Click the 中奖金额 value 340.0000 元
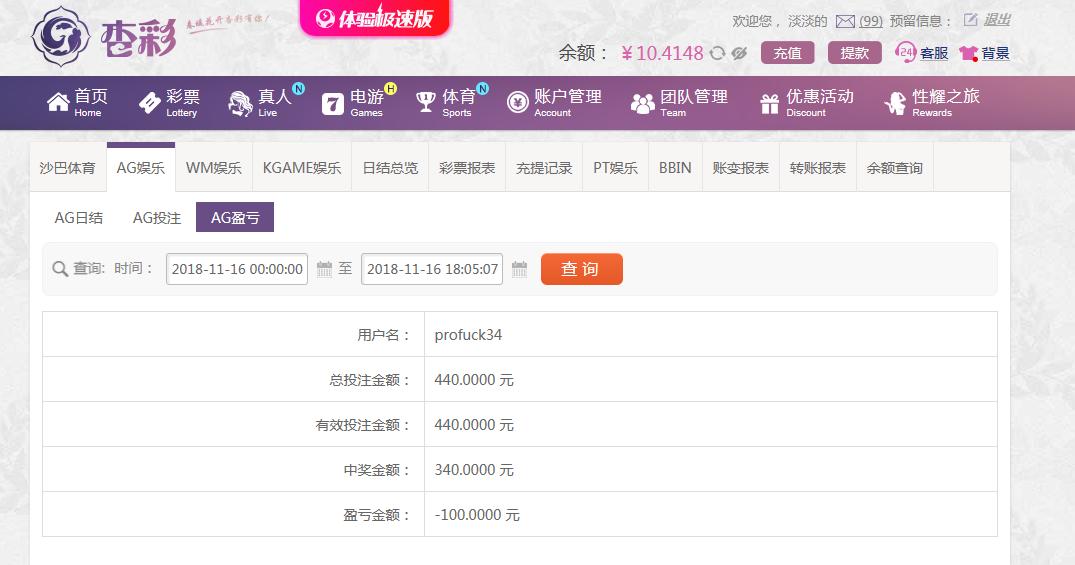The image size is (1075, 565). pyautogui.click(x=474, y=470)
